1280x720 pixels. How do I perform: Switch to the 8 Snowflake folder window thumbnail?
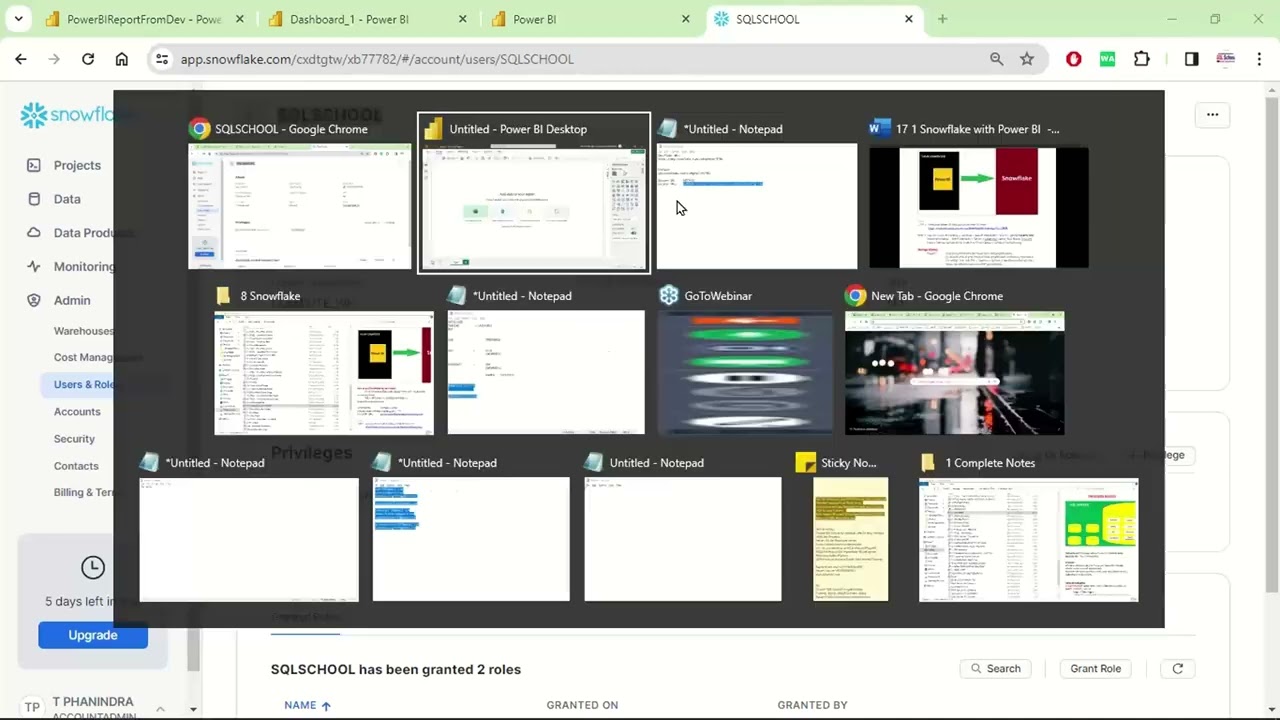[x=323, y=373]
